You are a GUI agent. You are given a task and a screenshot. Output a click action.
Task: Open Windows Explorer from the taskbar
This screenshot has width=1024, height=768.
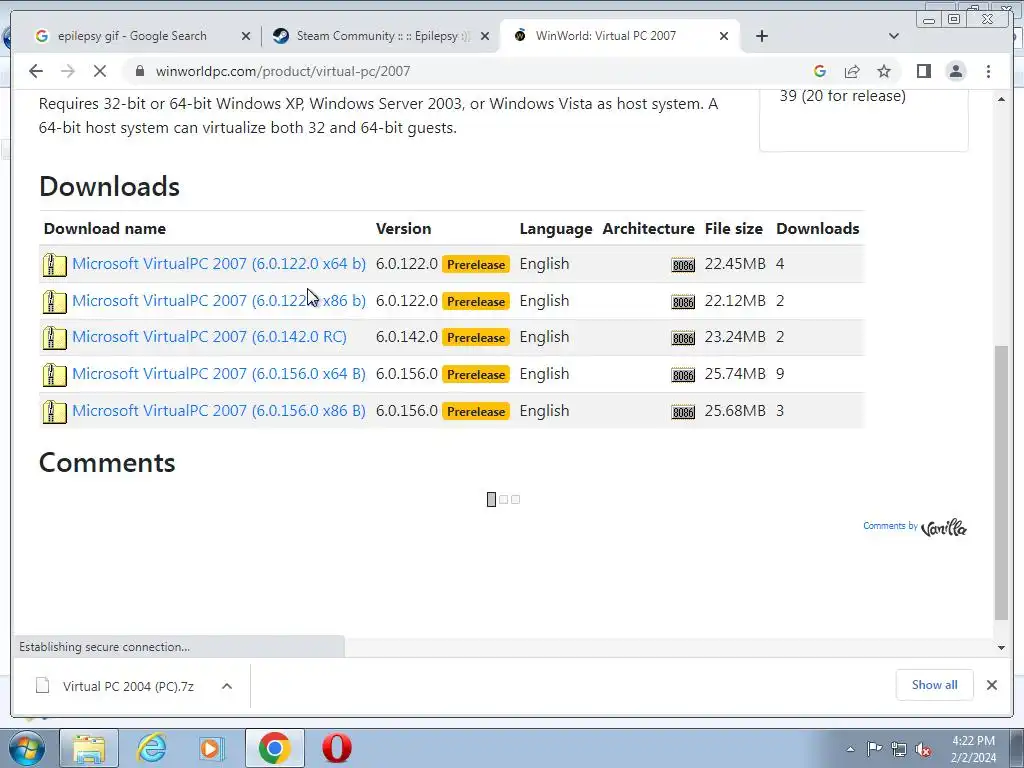tap(89, 748)
